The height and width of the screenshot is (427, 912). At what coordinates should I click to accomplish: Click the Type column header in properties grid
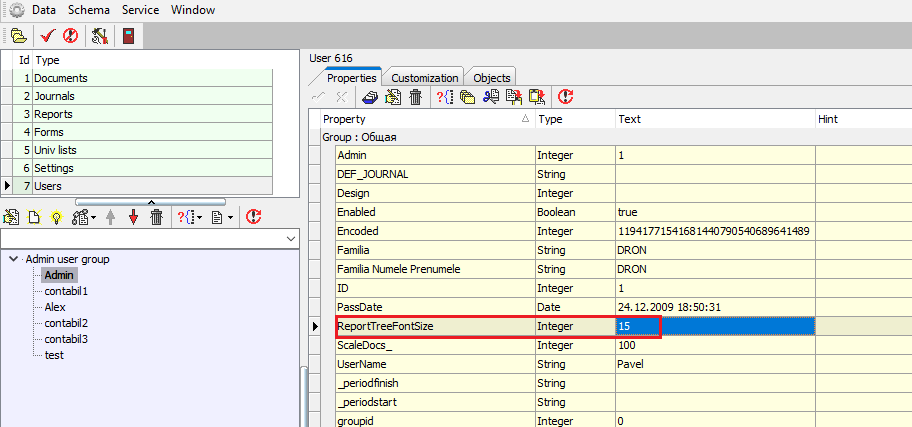pyautogui.click(x=576, y=119)
